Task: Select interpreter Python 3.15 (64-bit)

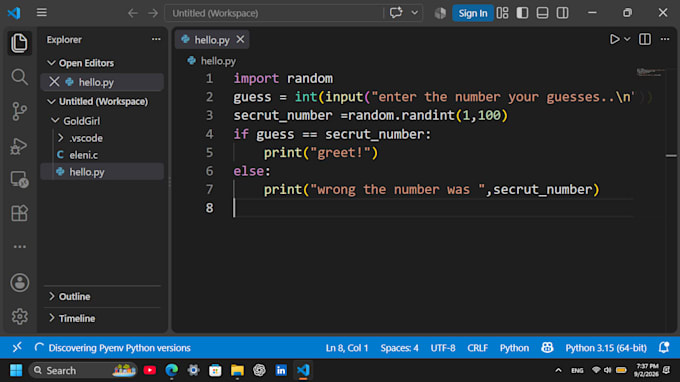Action: click(x=606, y=348)
